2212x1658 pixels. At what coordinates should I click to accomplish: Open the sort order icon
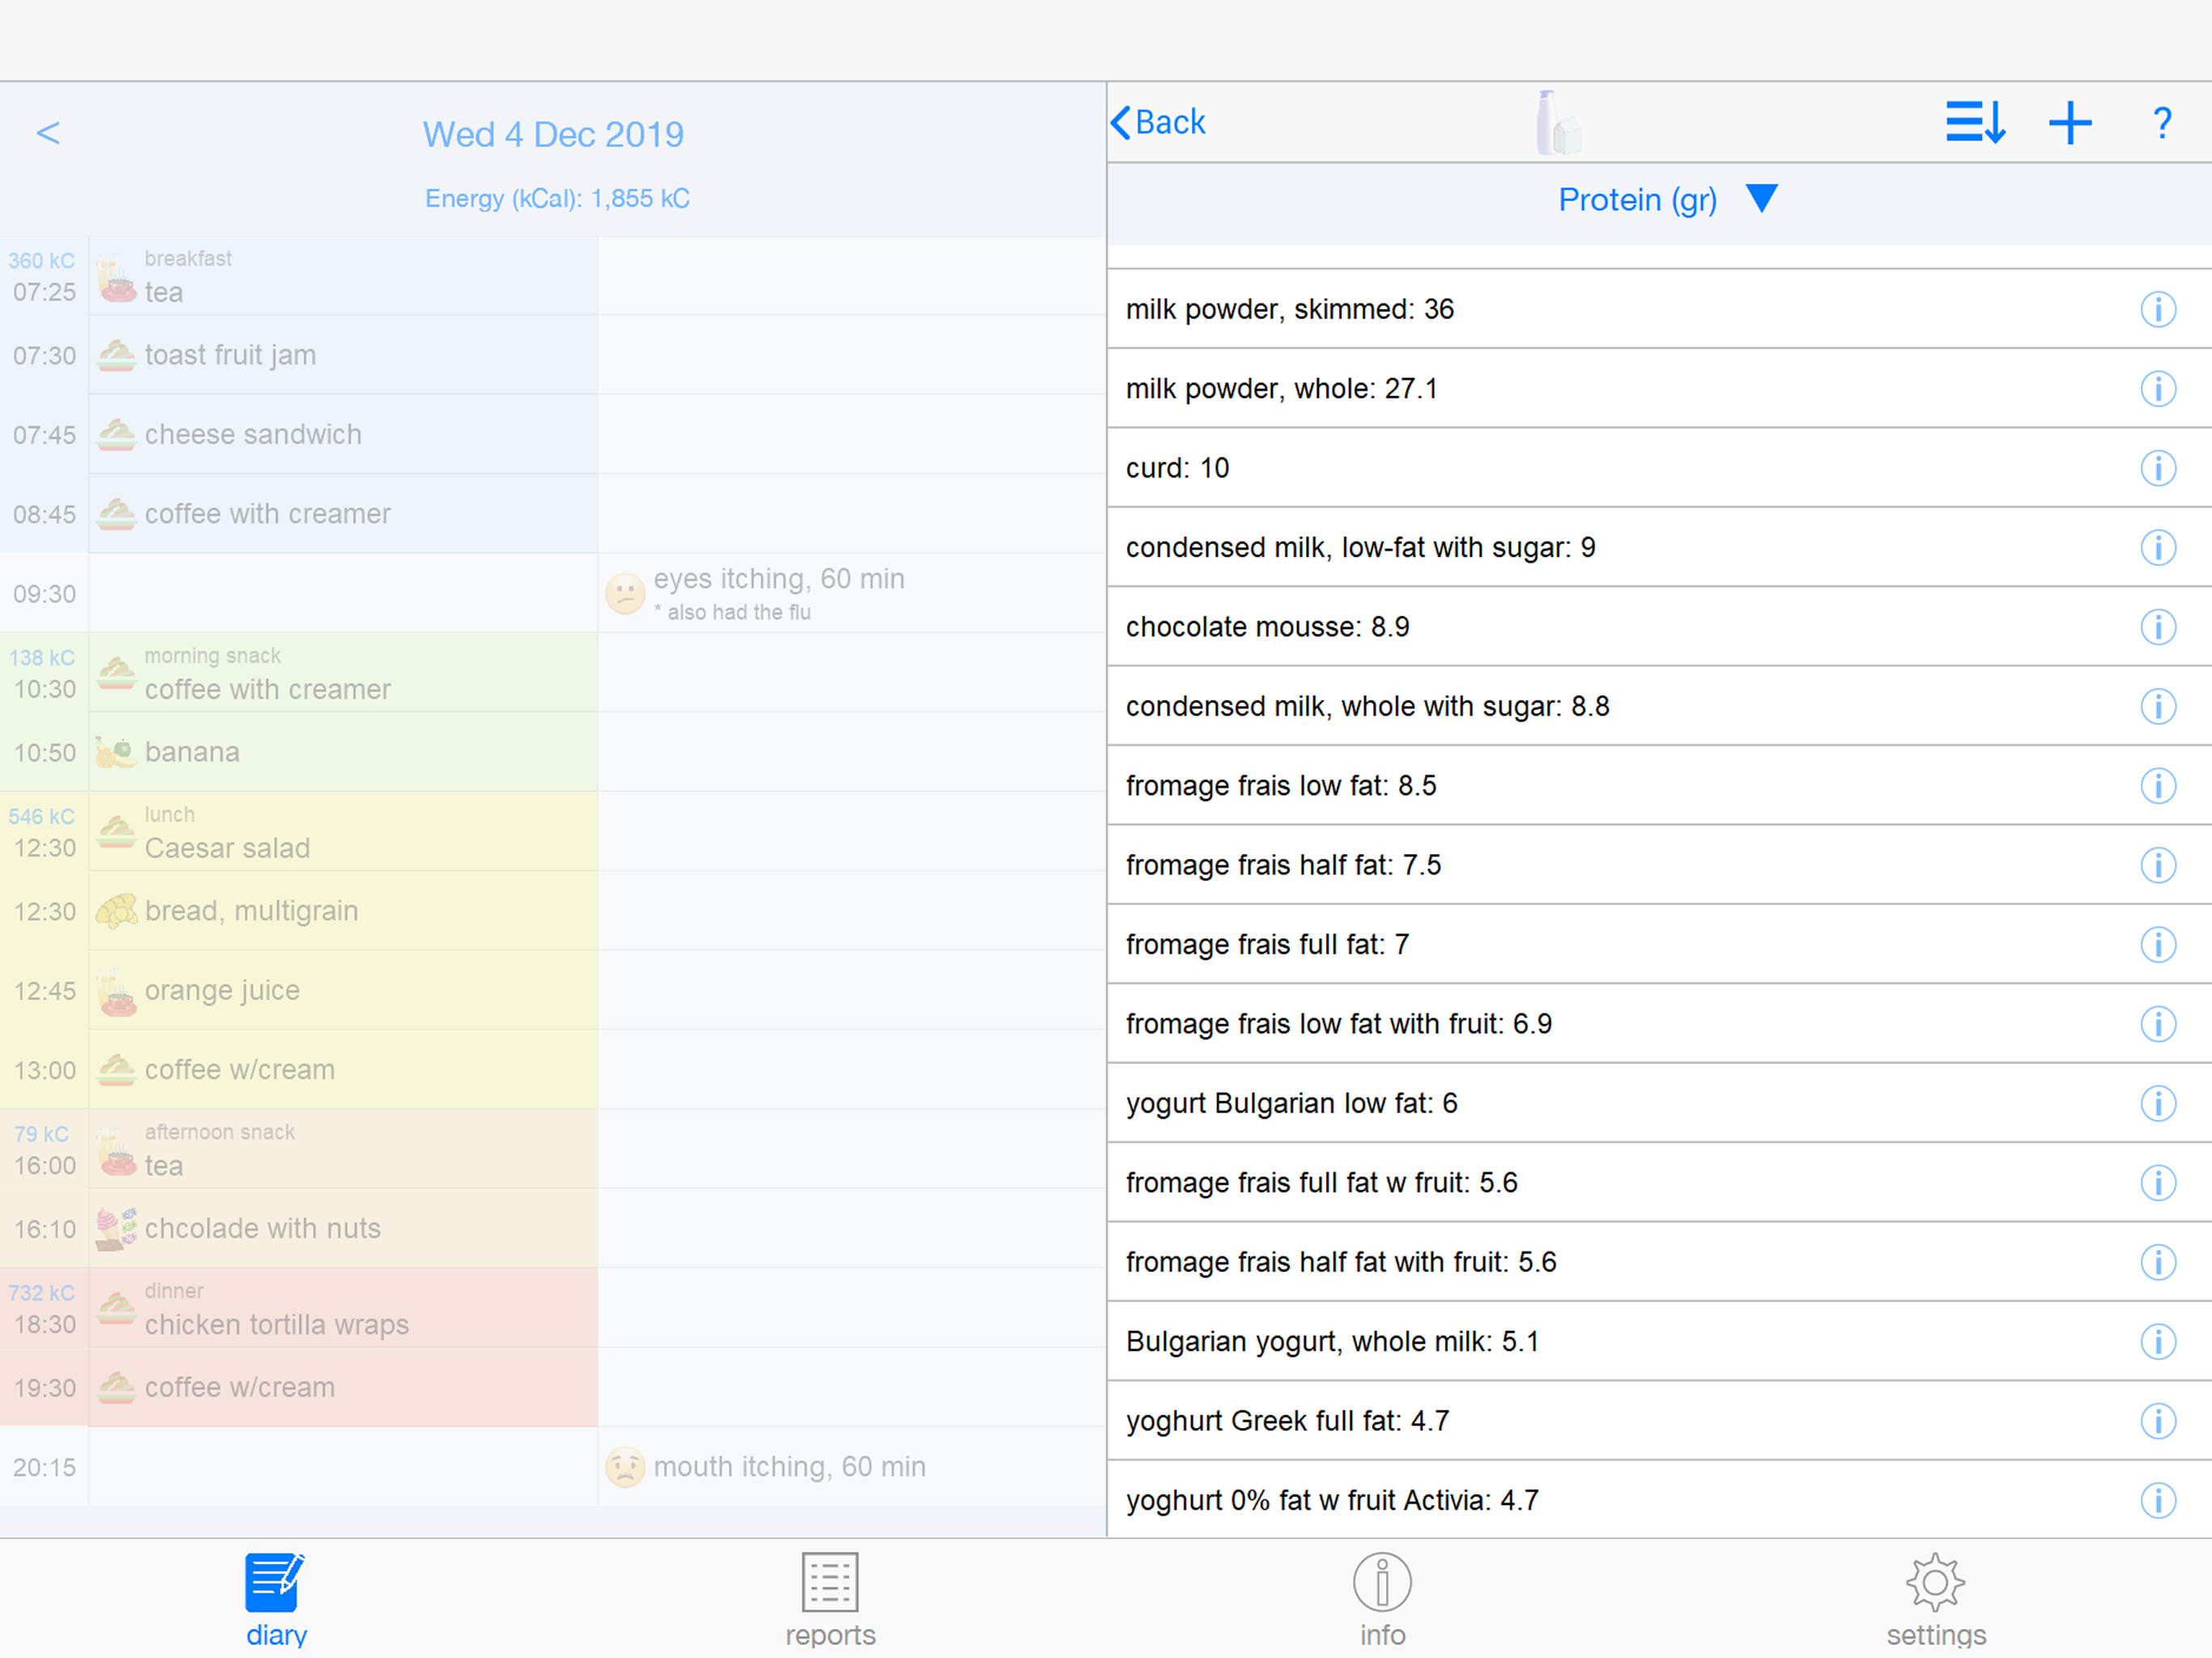(1975, 123)
